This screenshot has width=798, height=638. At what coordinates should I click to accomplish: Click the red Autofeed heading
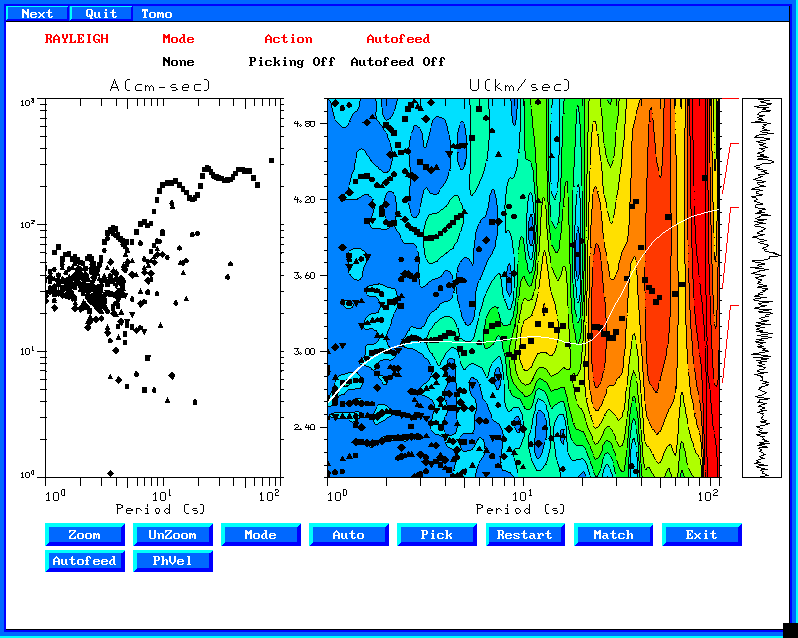coord(398,39)
